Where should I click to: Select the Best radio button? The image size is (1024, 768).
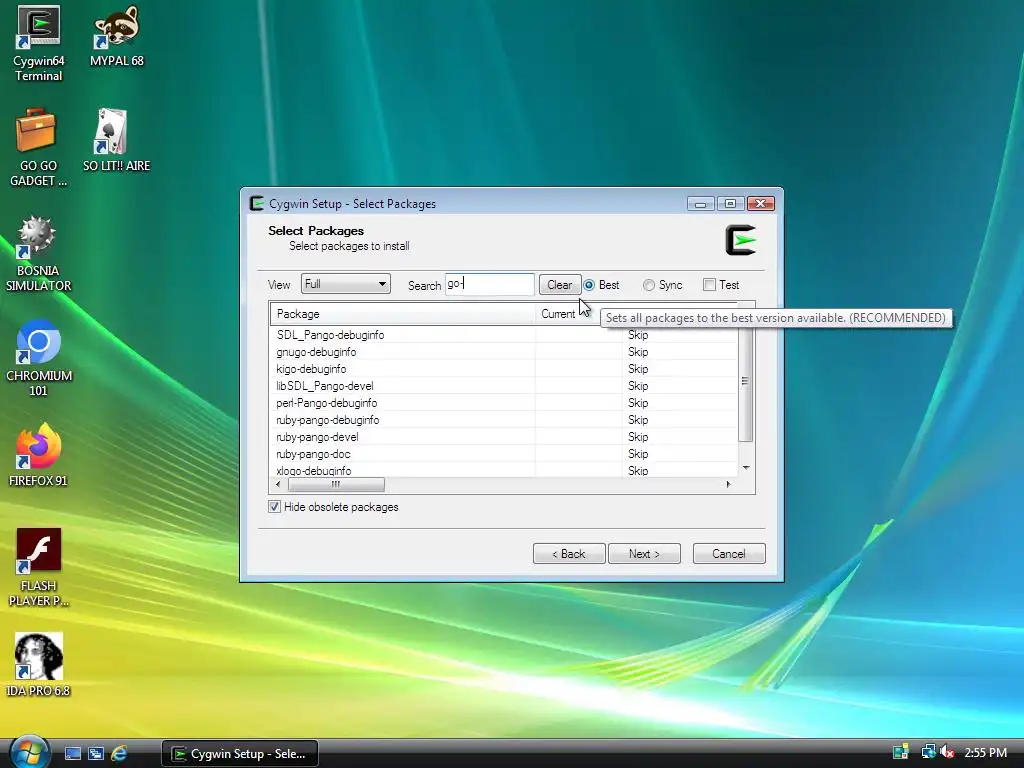pos(589,285)
